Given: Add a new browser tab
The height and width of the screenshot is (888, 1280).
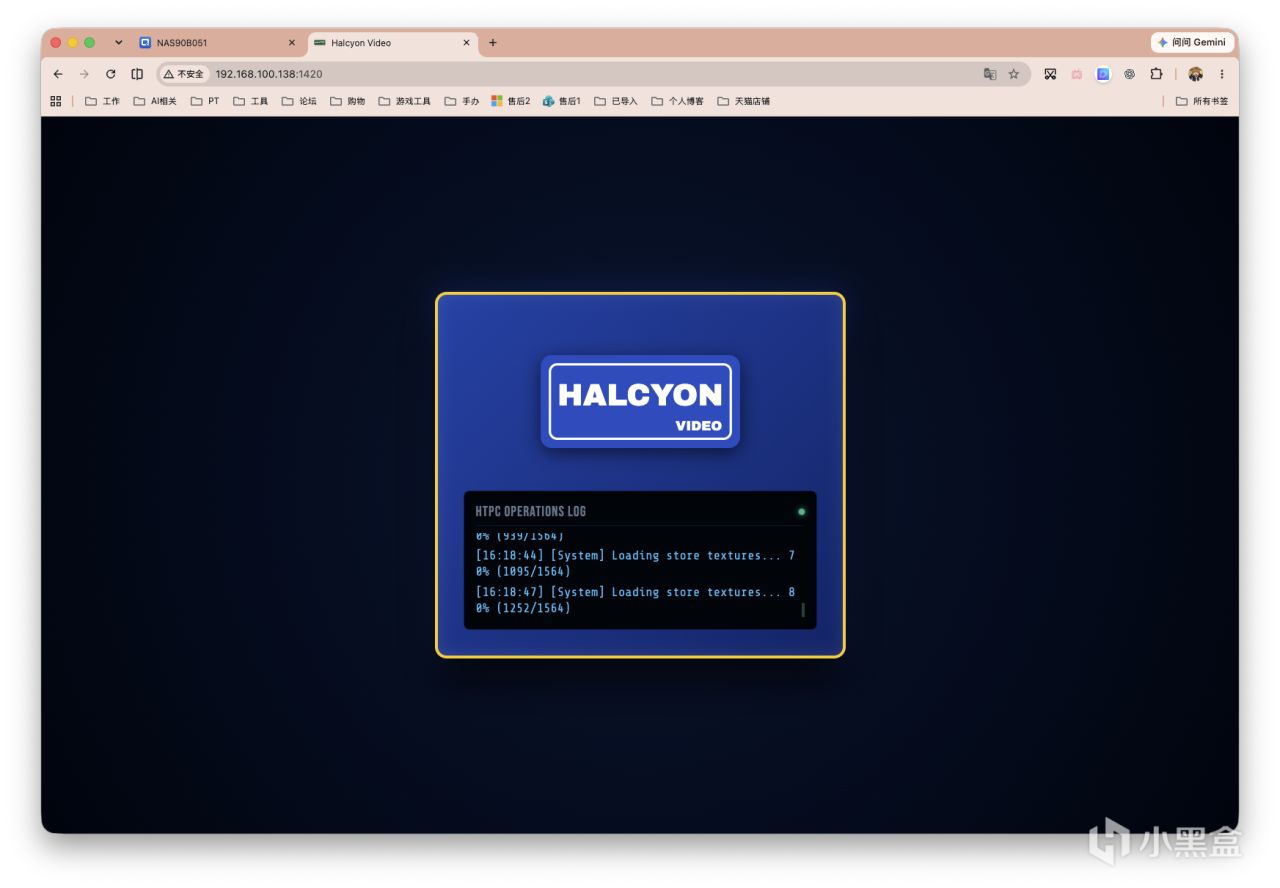Looking at the screenshot, I should (493, 43).
